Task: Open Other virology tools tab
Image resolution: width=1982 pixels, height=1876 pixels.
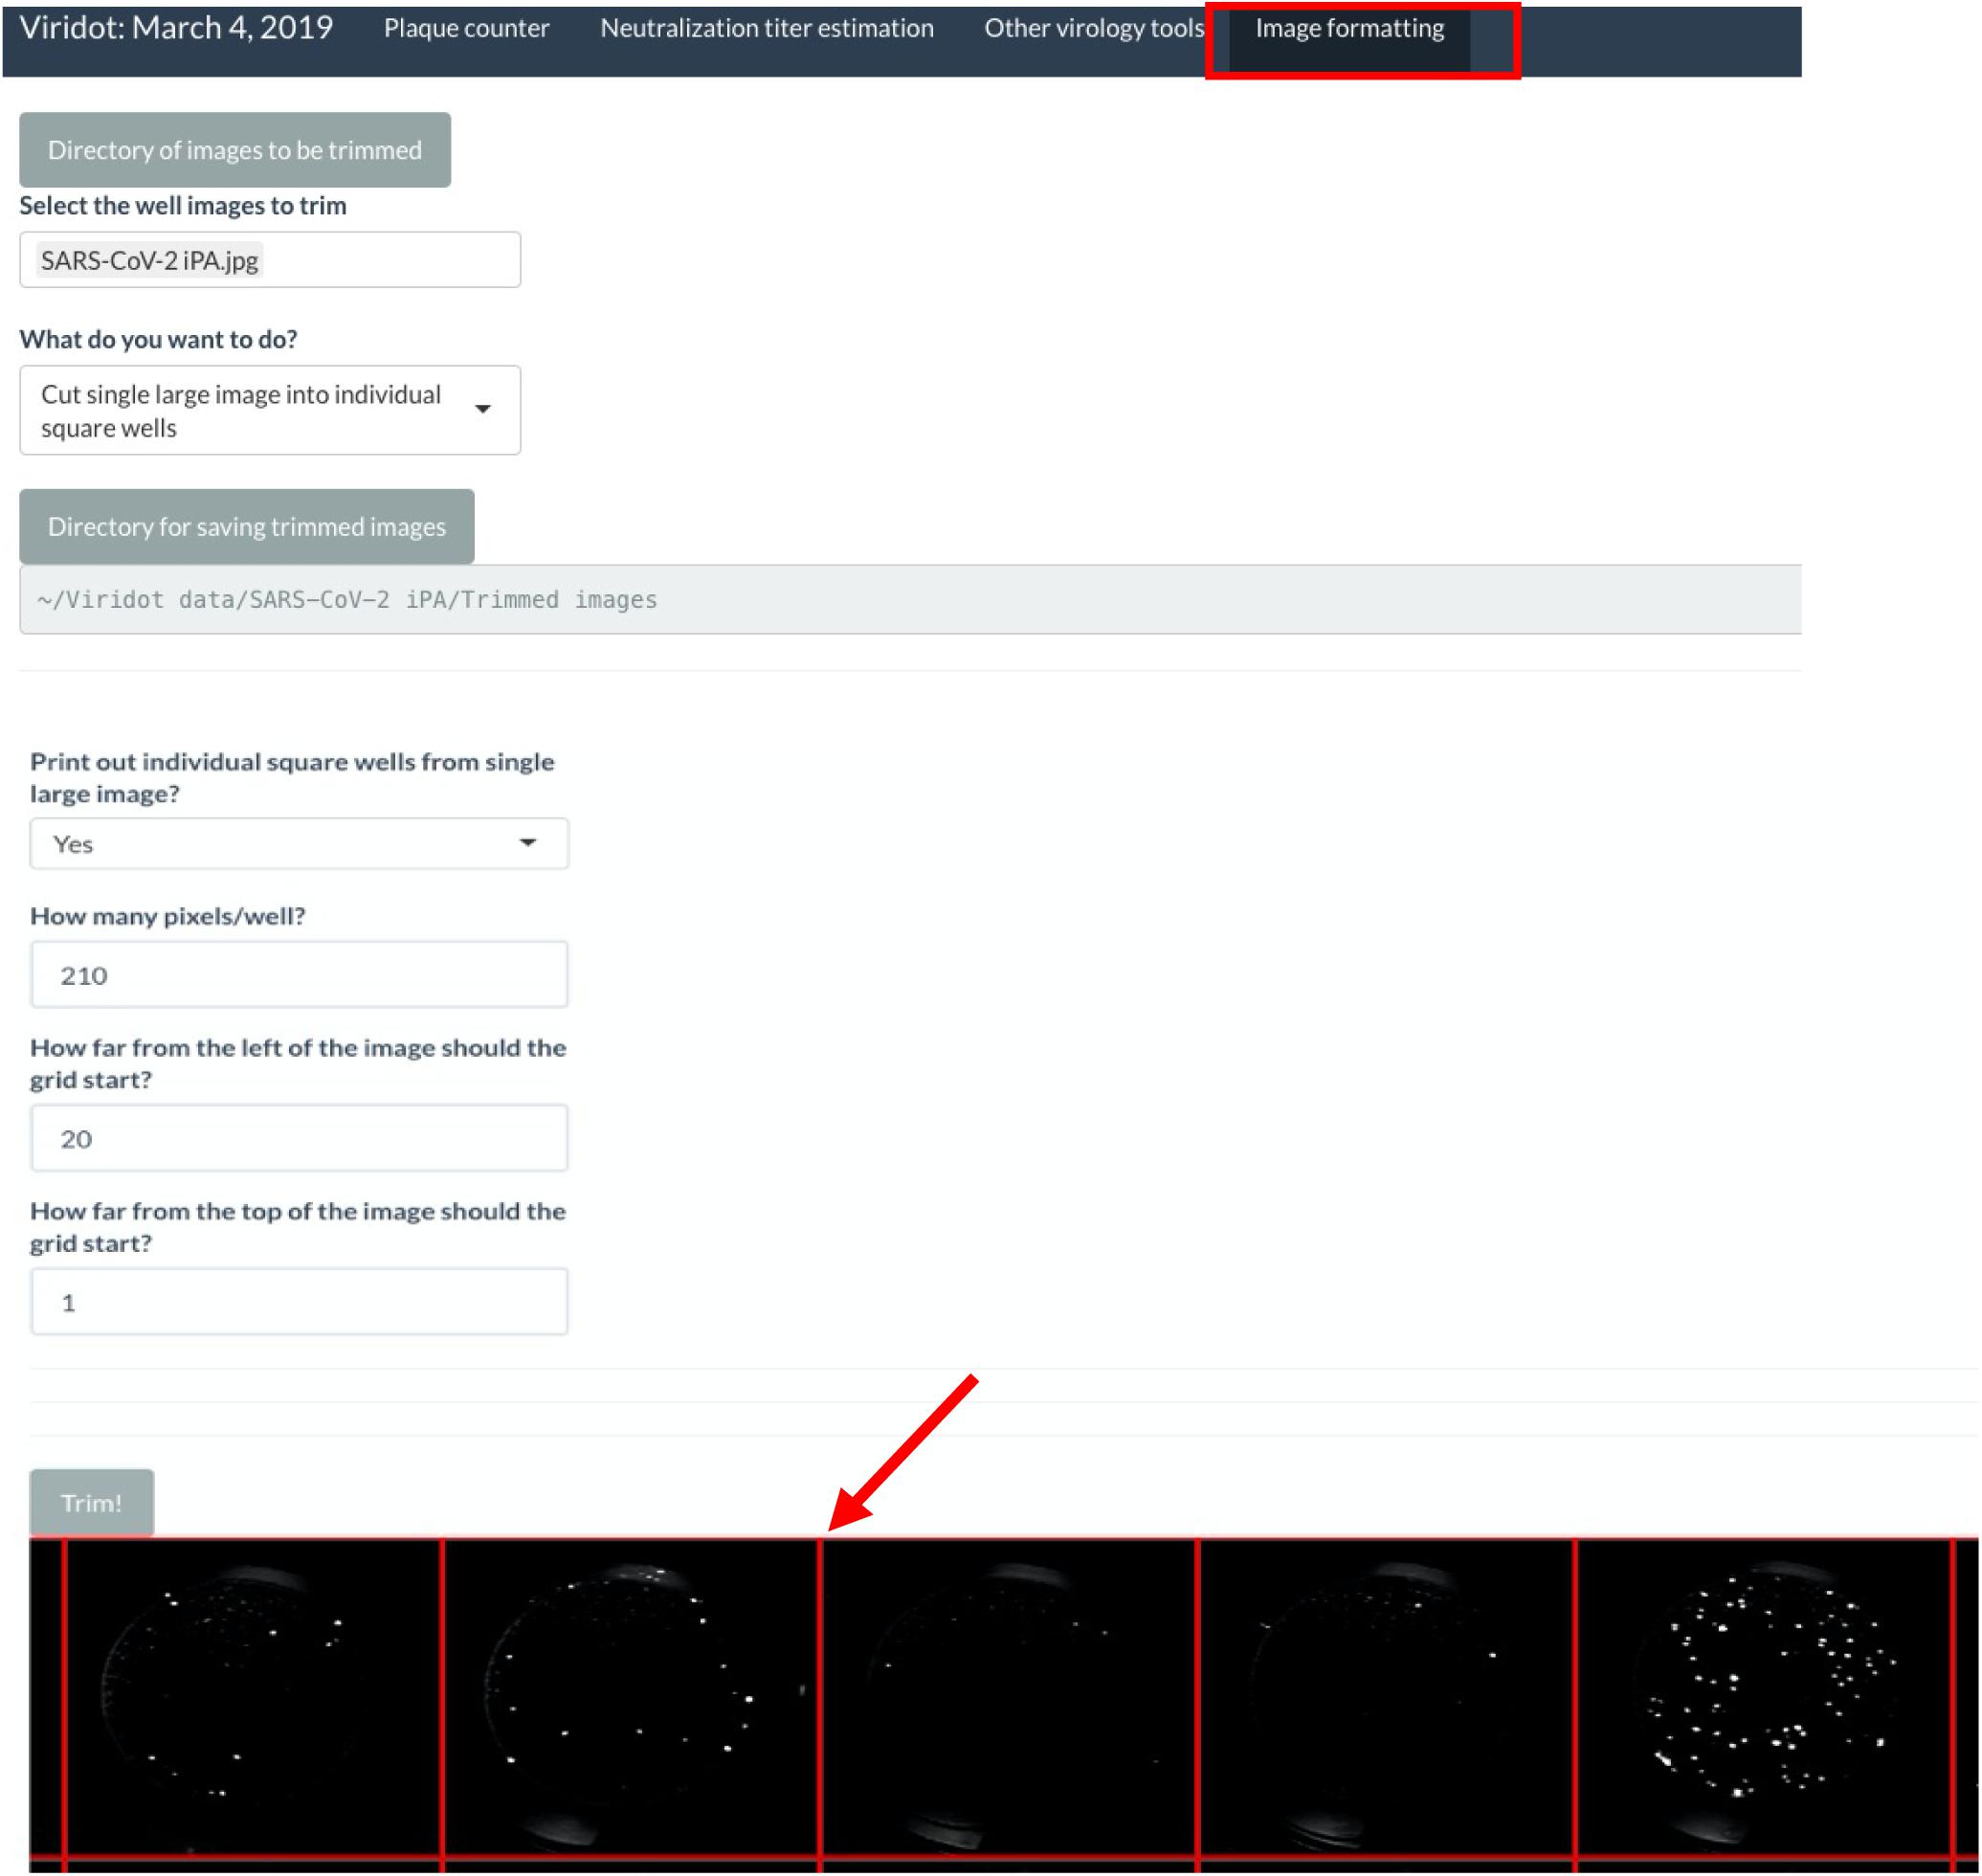Action: pyautogui.click(x=1093, y=28)
